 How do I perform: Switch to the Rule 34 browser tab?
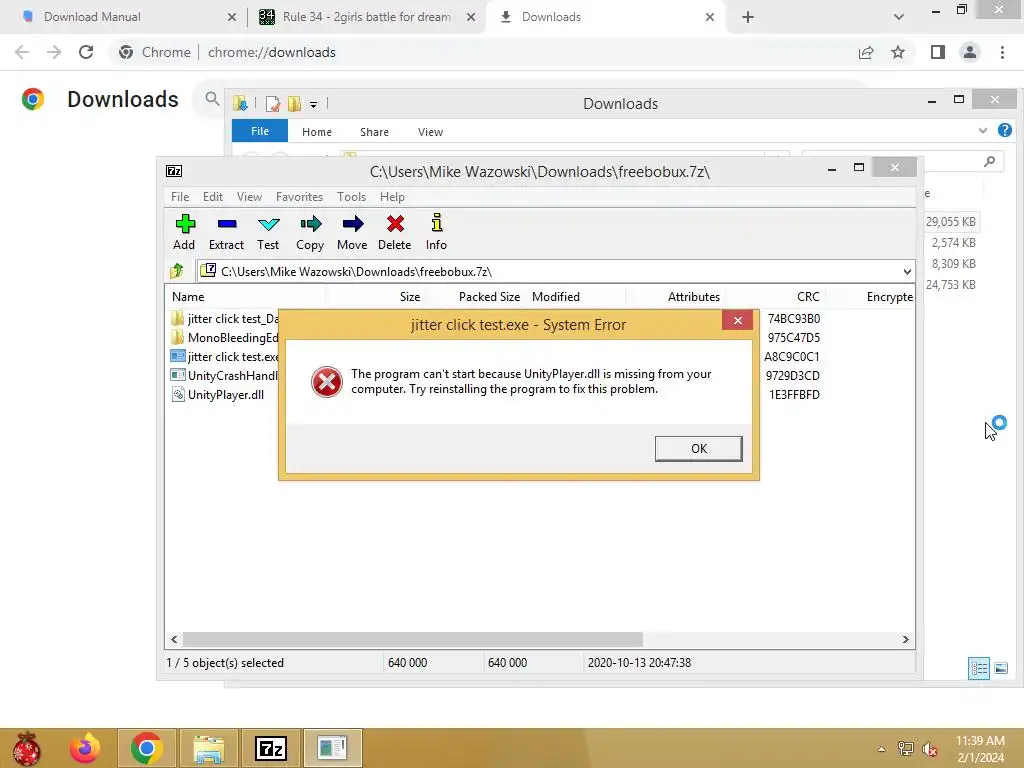pos(366,17)
